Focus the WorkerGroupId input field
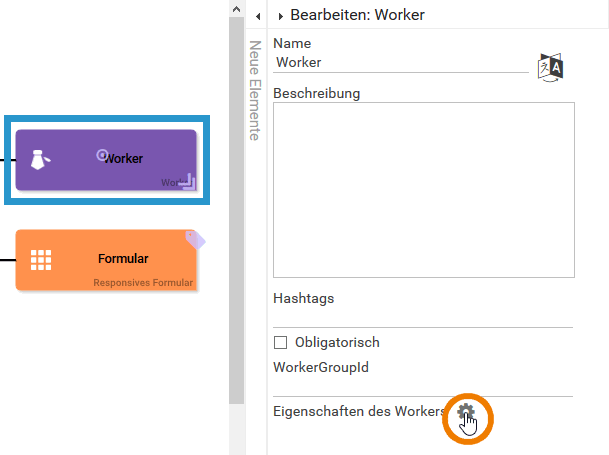Screen dimensions: 609x455 [423, 387]
